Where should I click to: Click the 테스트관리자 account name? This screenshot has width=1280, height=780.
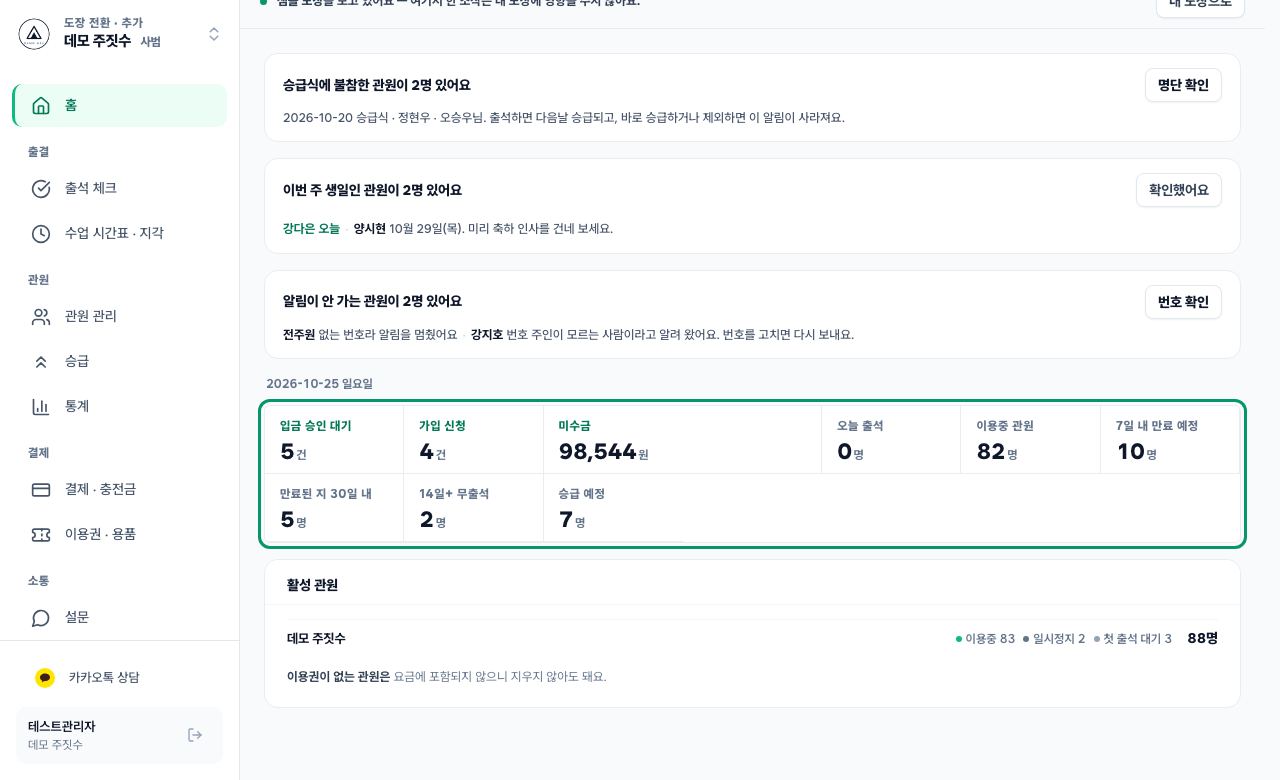(61, 726)
